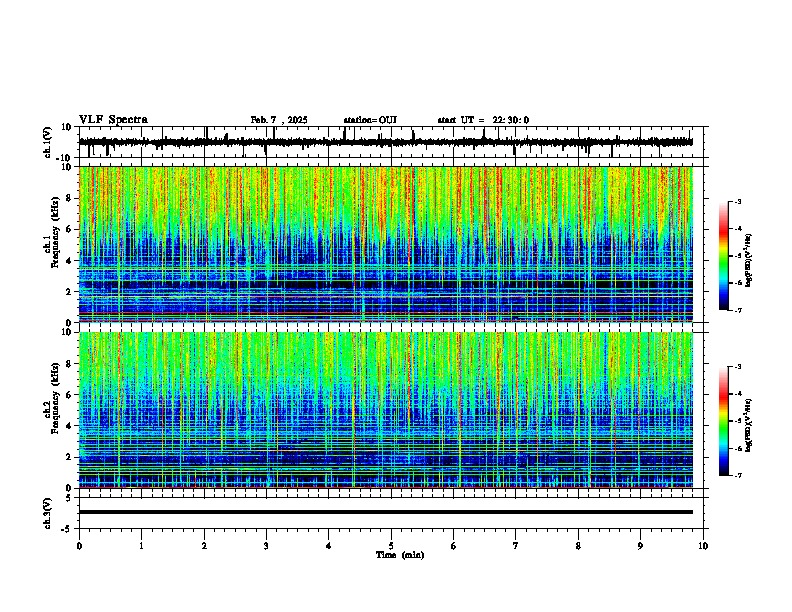Click time axis tick label '0'
The width and height of the screenshot is (792, 612).
pos(79,546)
